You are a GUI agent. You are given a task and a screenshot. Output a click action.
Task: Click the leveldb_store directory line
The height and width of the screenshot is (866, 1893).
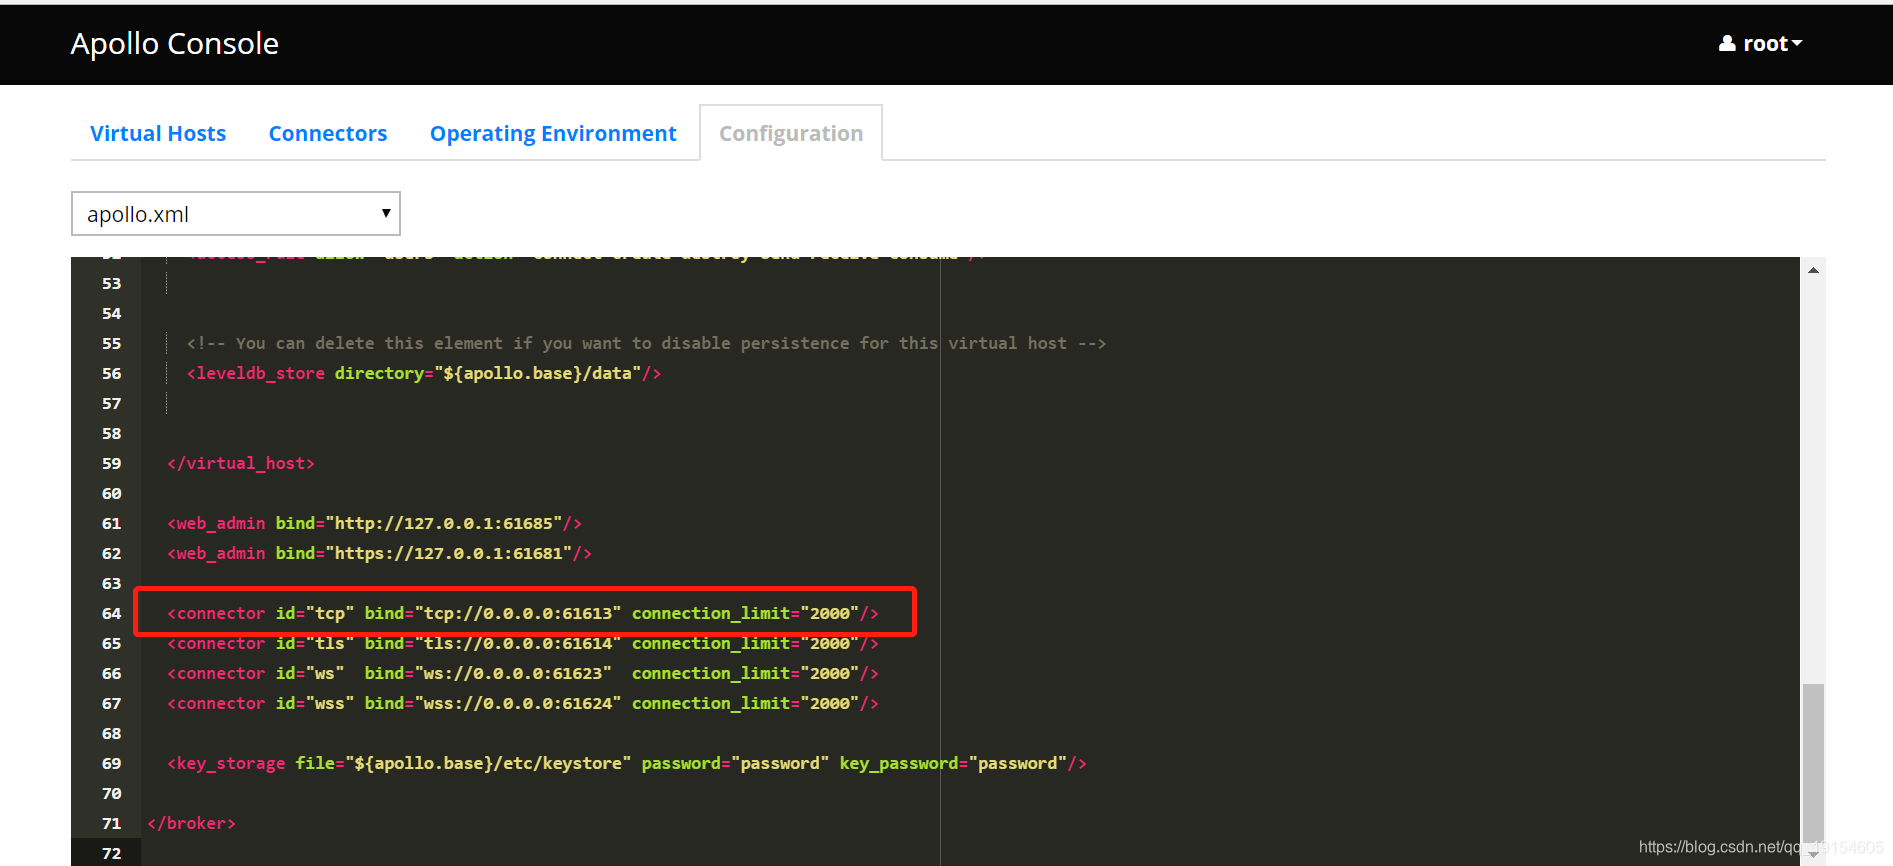coord(424,373)
